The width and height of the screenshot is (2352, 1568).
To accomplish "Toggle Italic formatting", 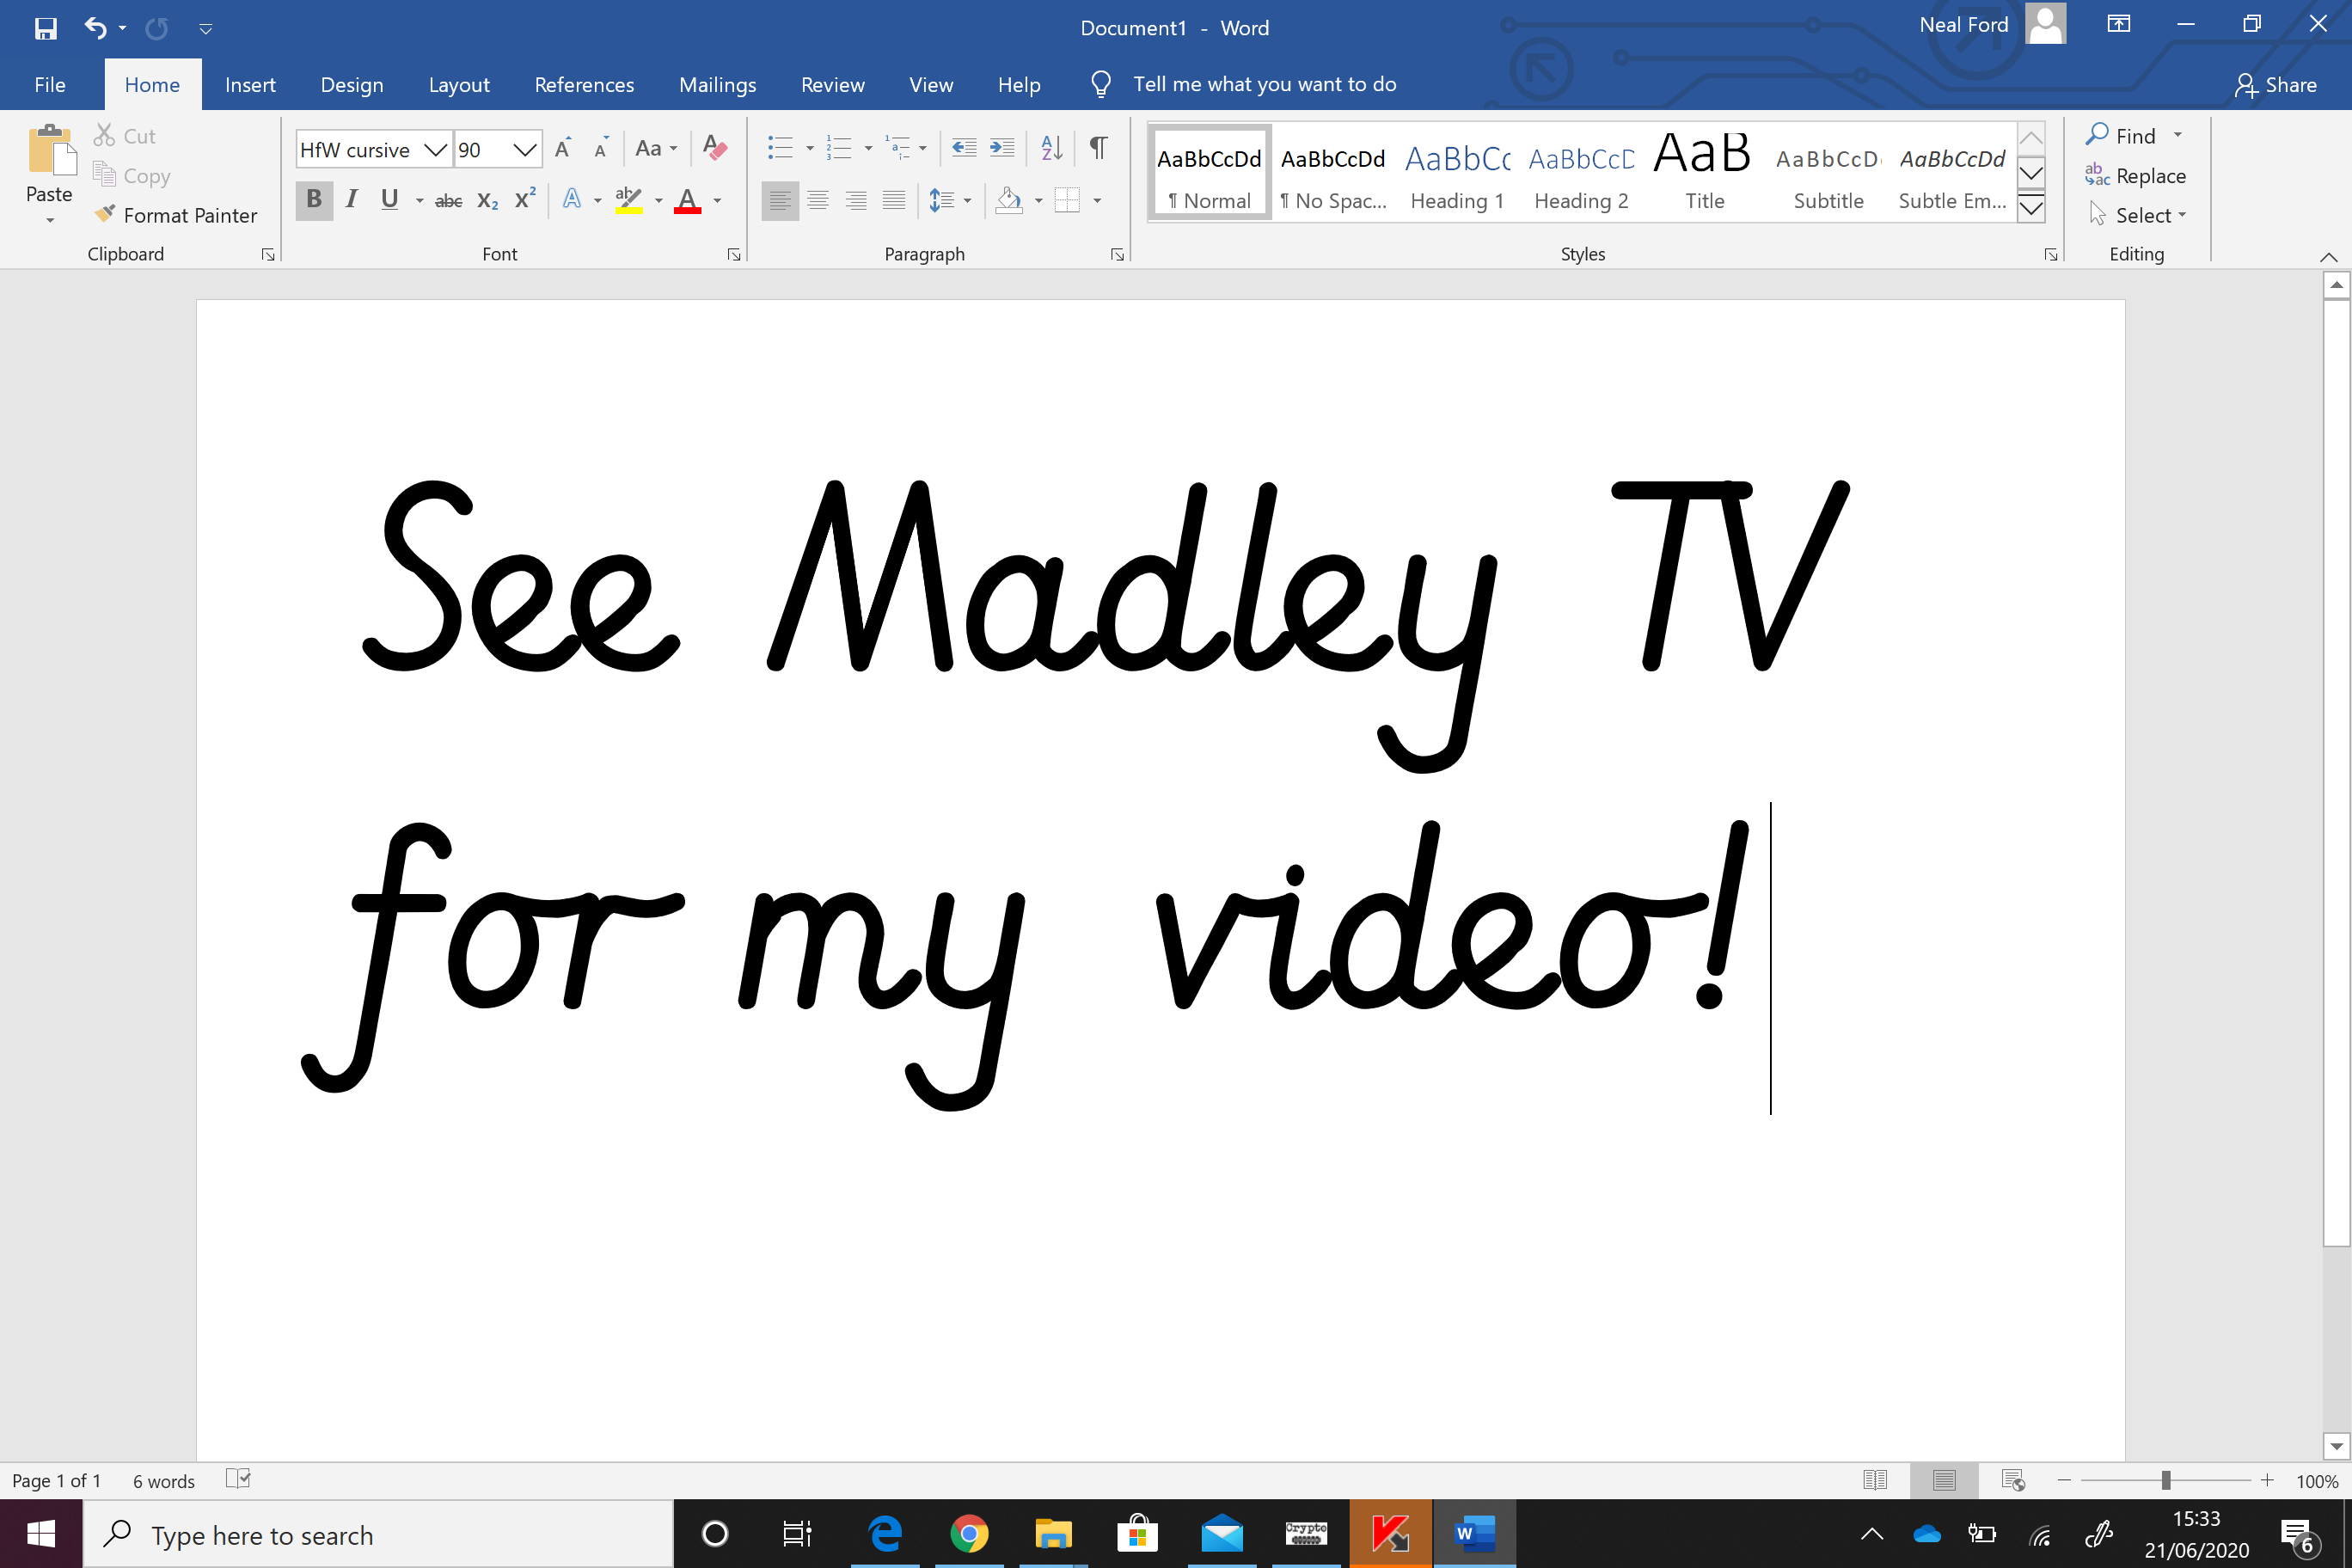I will [351, 200].
